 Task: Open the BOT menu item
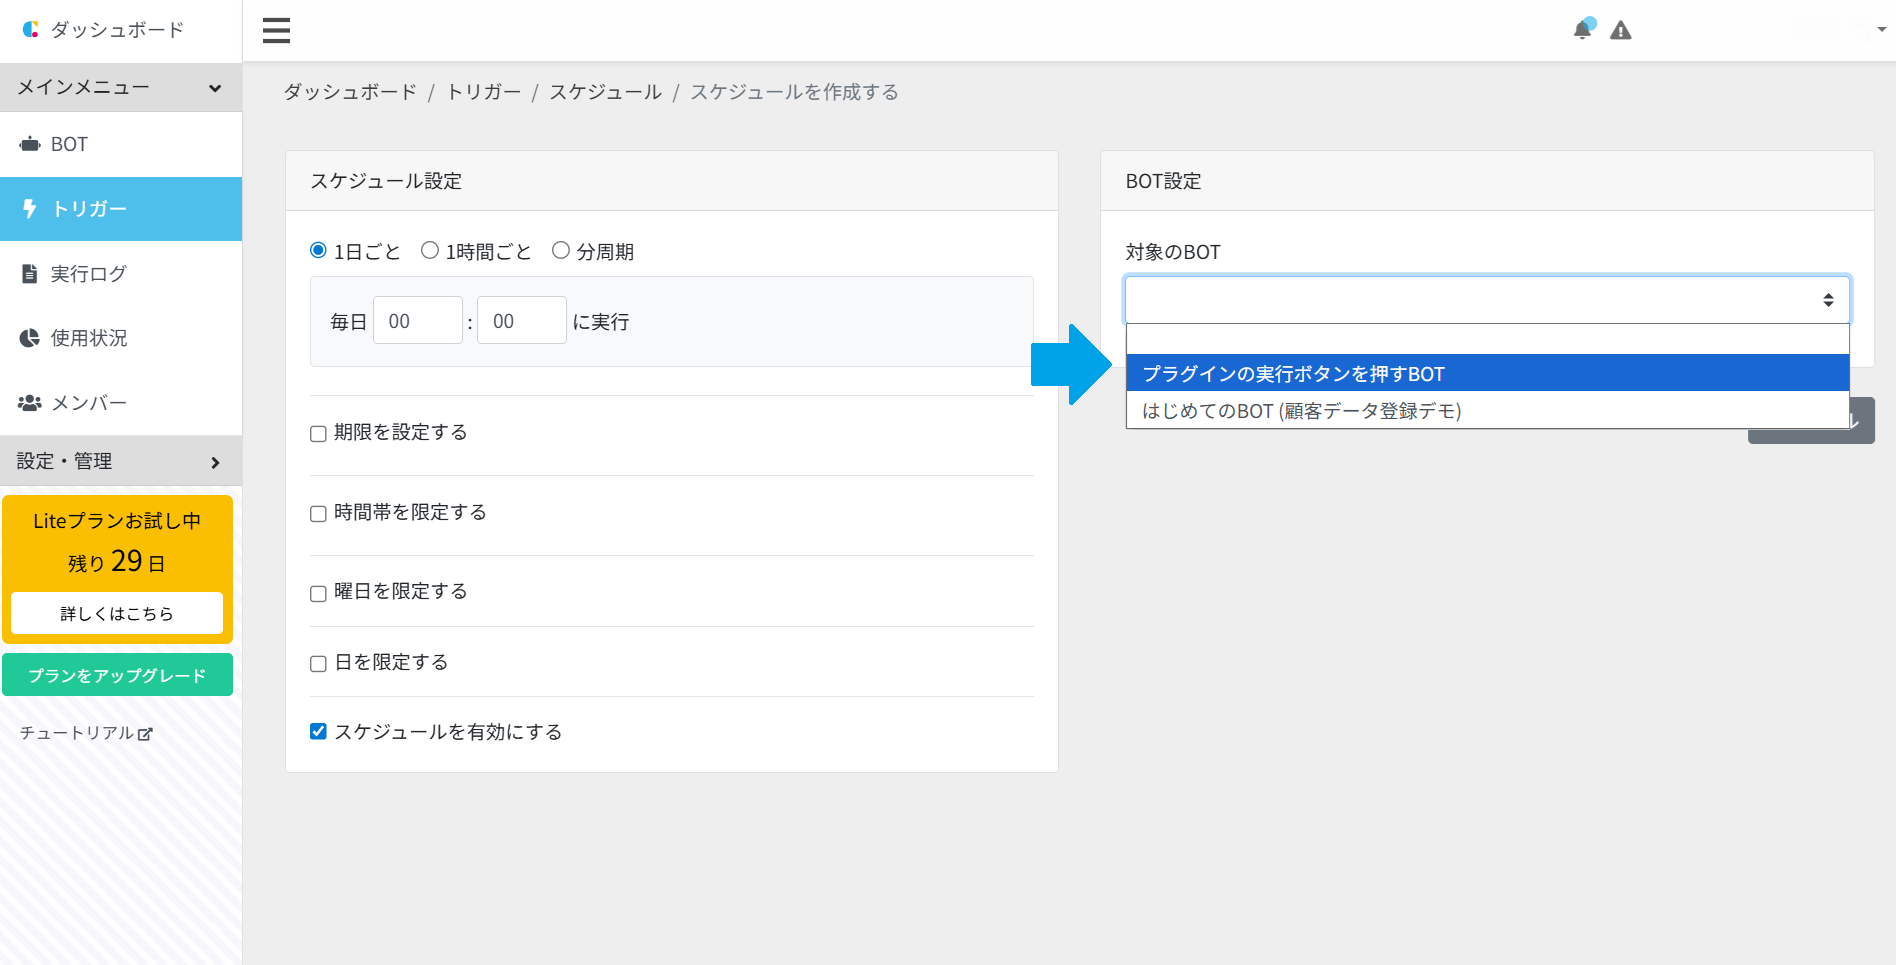(121, 144)
